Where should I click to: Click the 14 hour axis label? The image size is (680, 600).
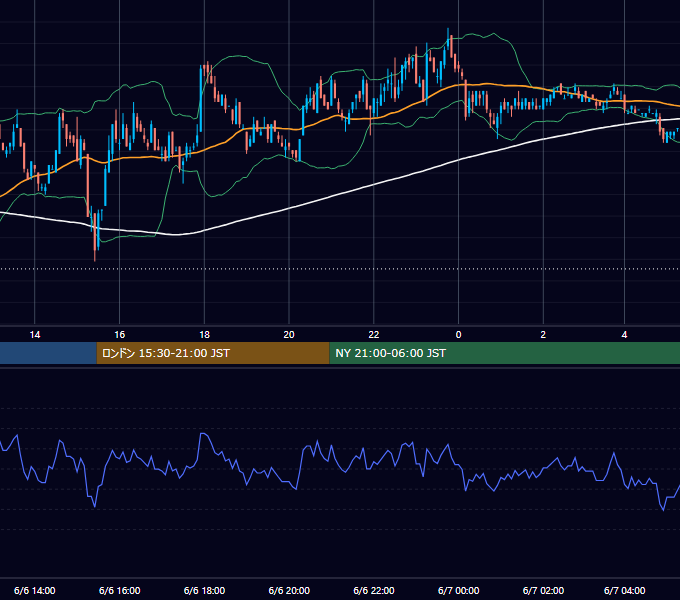pos(35,335)
